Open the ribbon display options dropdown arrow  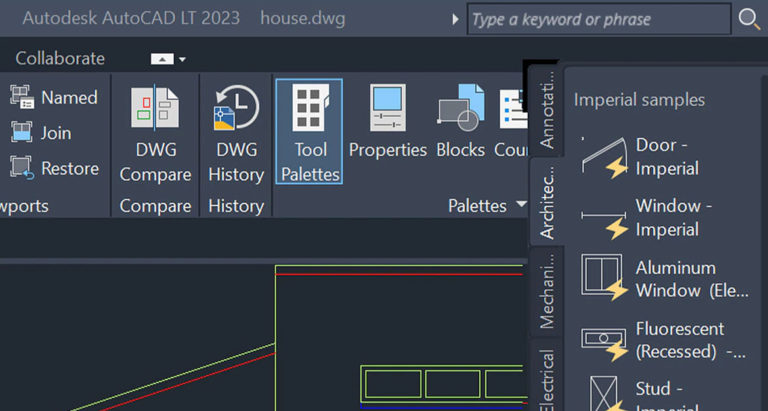tap(182, 59)
